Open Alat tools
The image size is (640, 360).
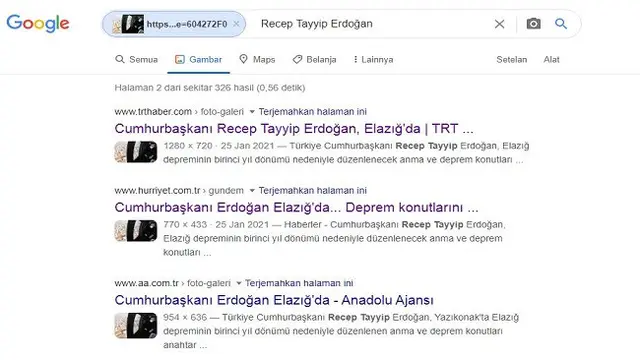(551, 60)
